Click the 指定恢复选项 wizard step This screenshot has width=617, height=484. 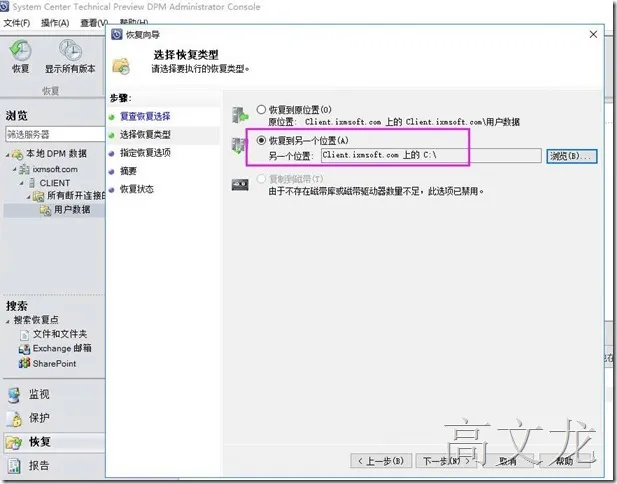(145, 153)
